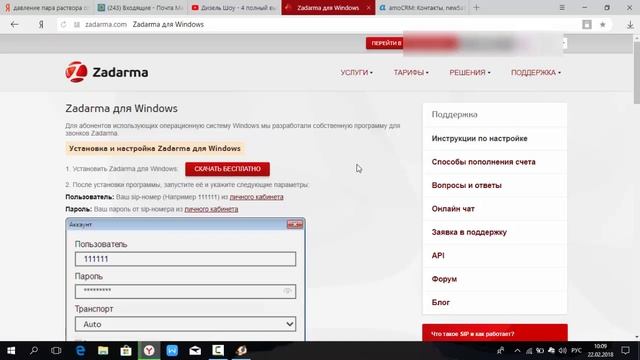The image size is (640, 360).
Task: Click the СКАЧАТЬ БЕСПЛАТНО button
Action: pos(227,169)
